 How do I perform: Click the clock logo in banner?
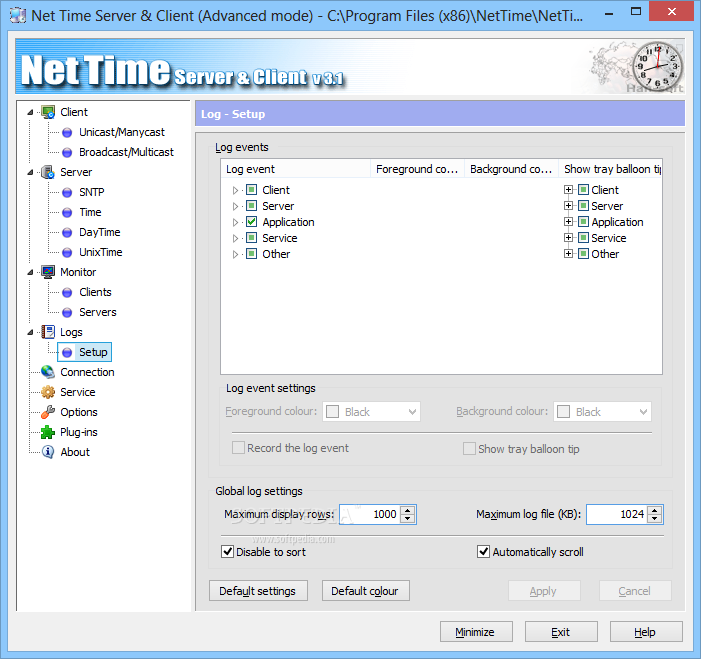(x=658, y=67)
